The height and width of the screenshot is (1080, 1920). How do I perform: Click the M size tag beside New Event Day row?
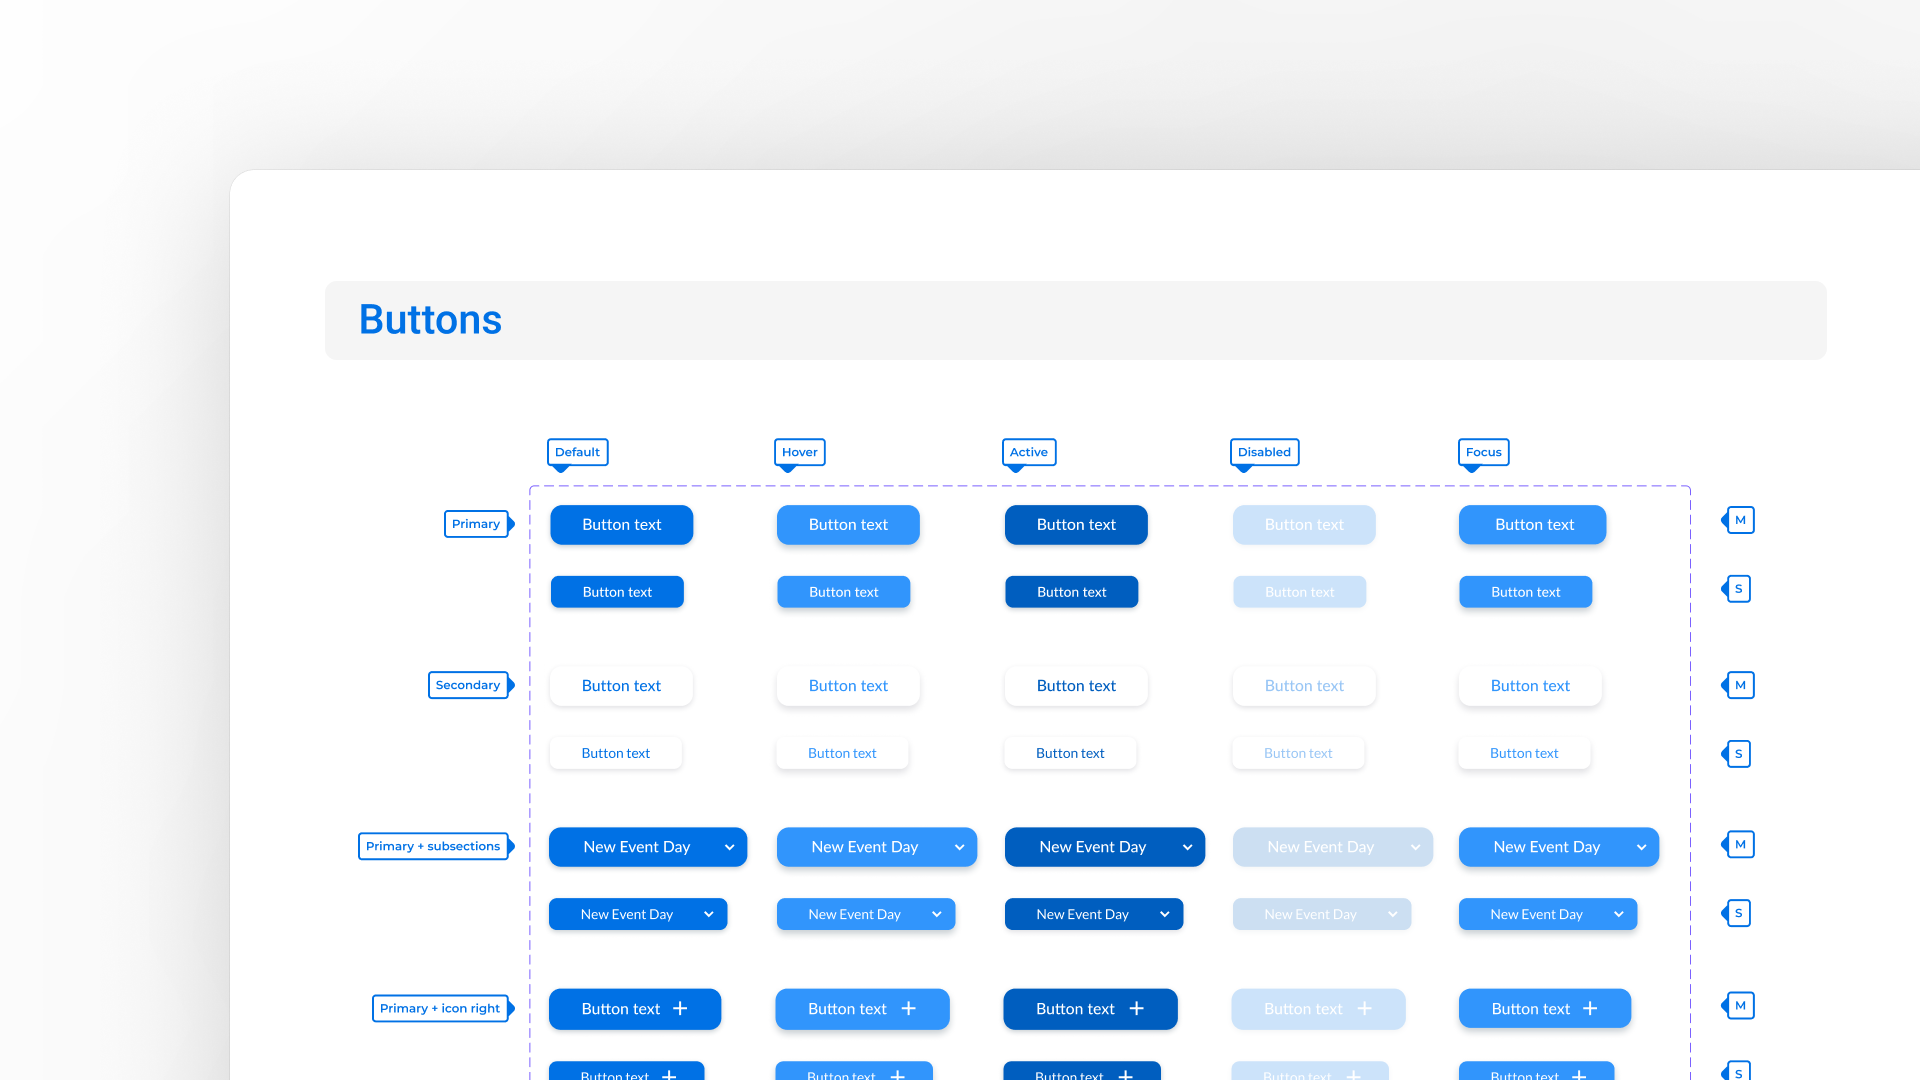coord(1740,844)
